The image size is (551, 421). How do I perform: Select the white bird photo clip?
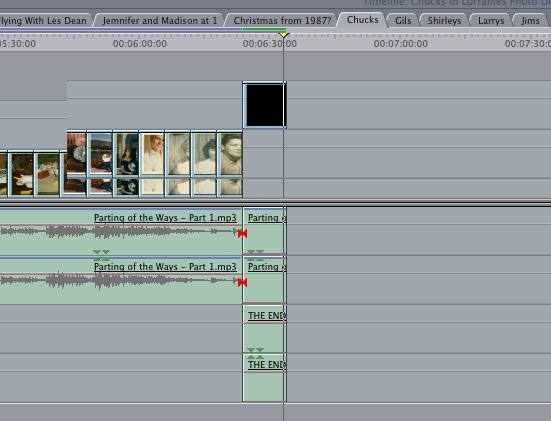point(21,174)
